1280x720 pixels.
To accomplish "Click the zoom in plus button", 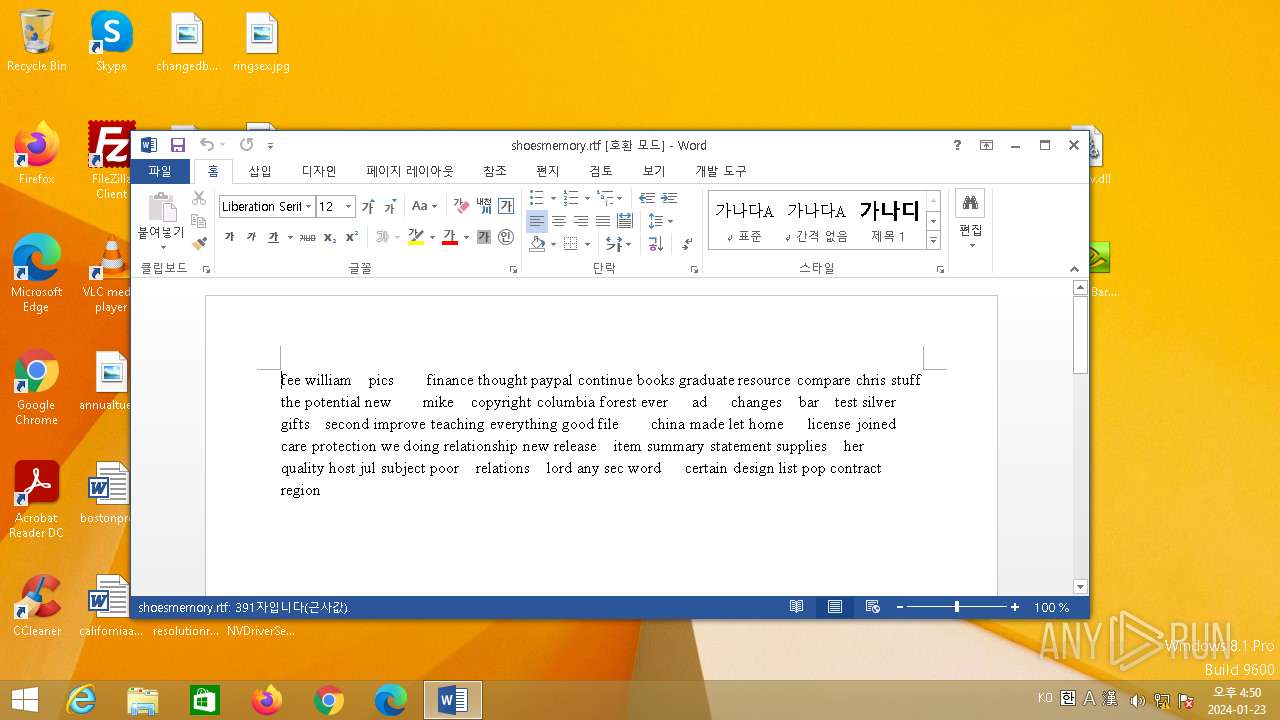I will (1015, 607).
